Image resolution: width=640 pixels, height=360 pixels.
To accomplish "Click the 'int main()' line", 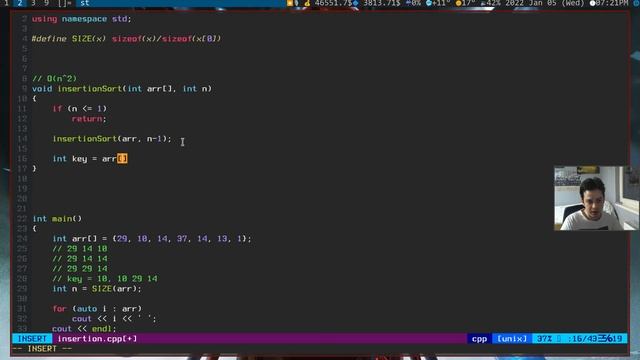I will (x=57, y=219).
